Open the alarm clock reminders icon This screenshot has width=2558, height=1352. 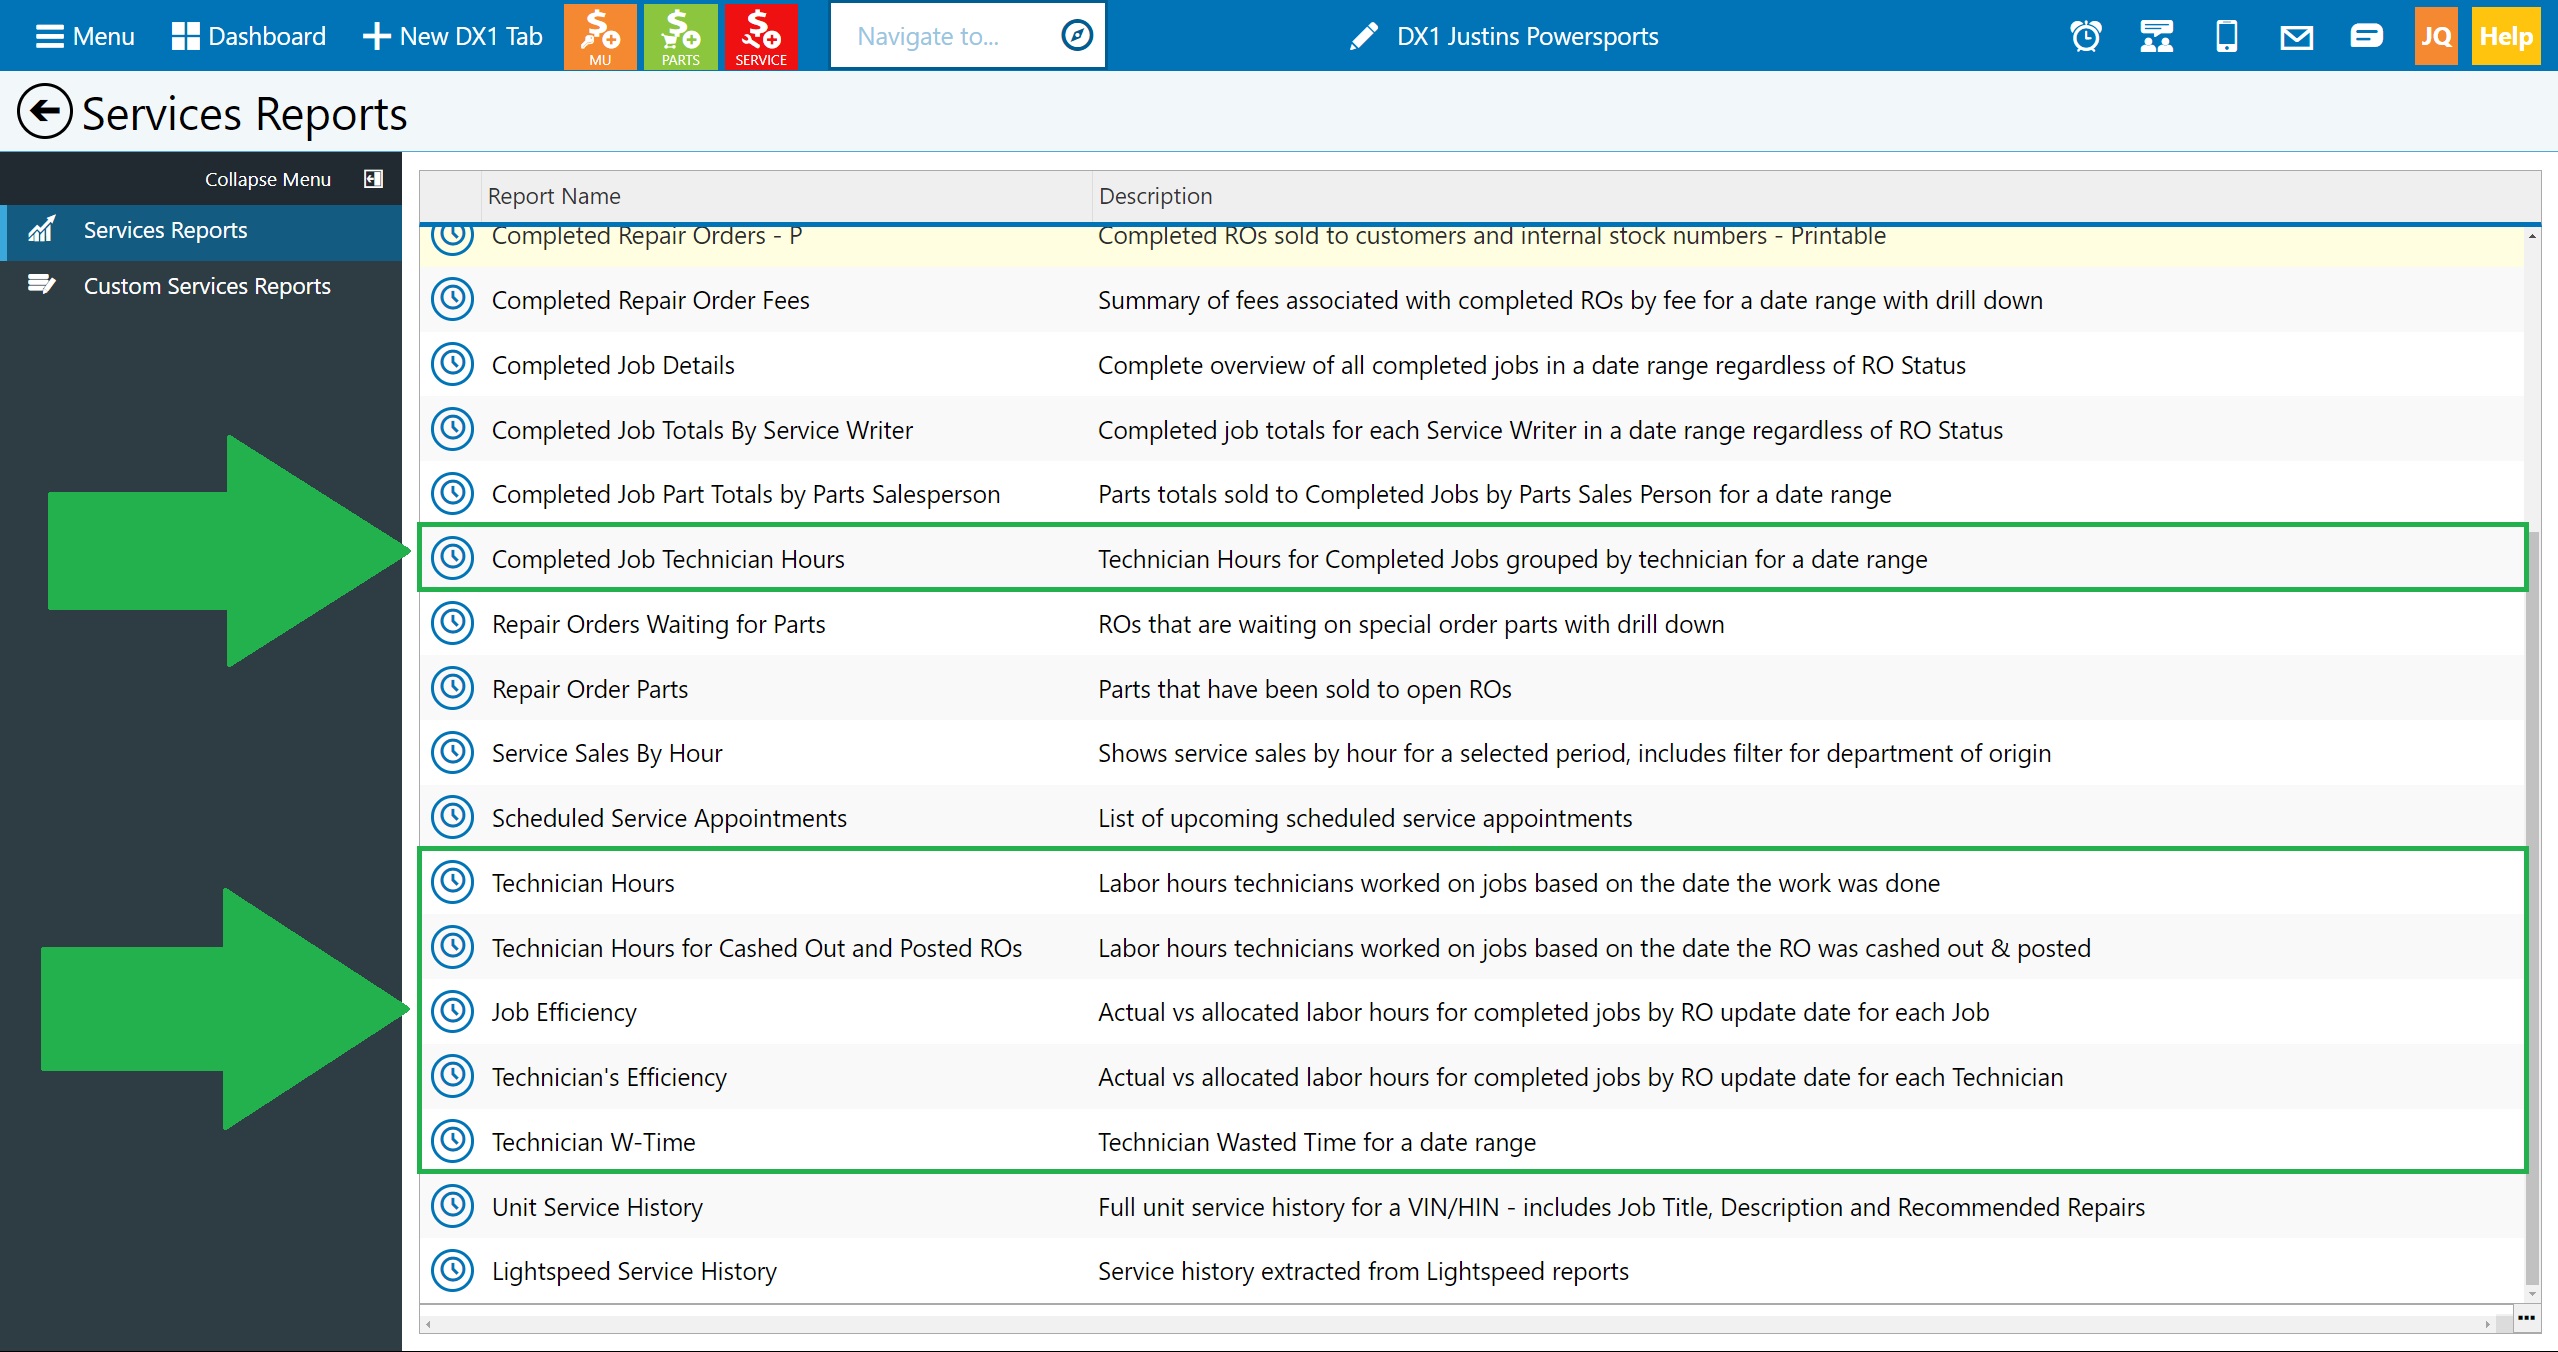[2086, 37]
